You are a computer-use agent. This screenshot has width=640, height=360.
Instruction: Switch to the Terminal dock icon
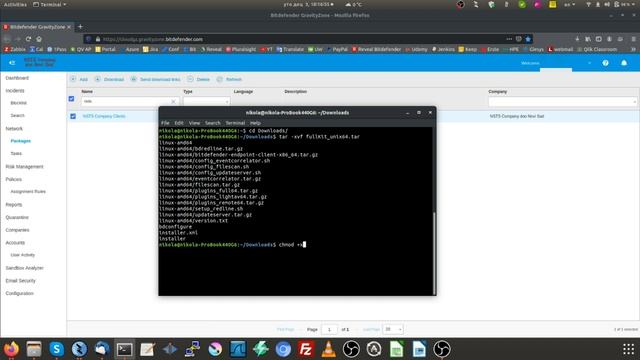point(124,349)
